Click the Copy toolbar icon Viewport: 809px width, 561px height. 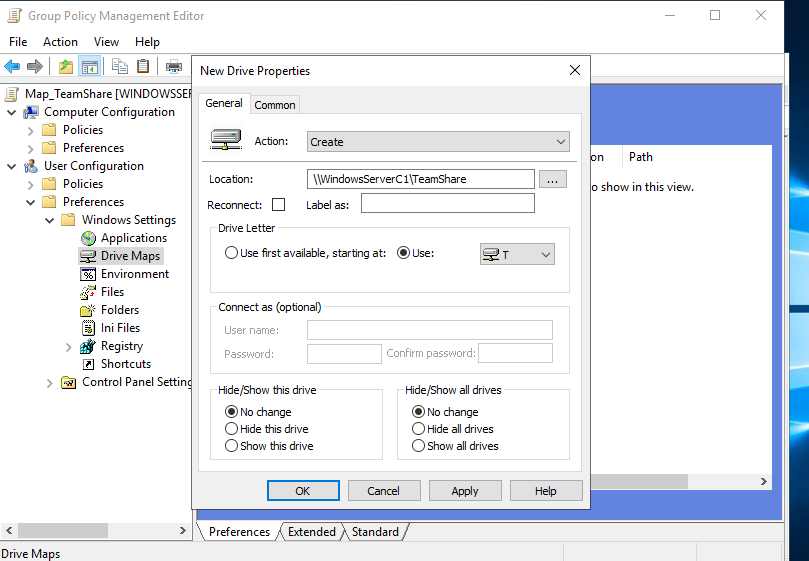pos(120,66)
